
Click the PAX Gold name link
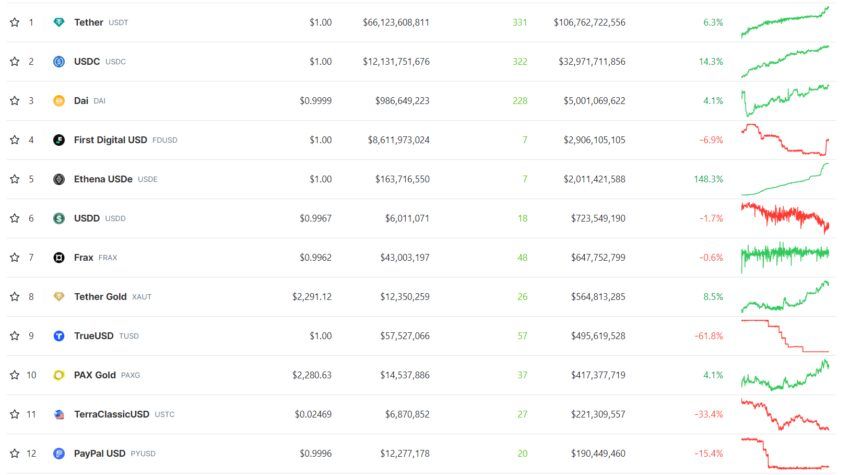click(x=95, y=375)
